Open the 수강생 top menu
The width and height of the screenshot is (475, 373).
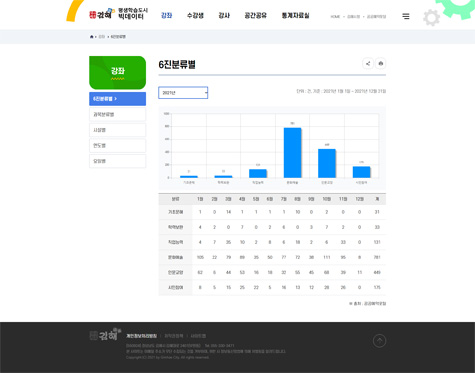[x=195, y=15]
